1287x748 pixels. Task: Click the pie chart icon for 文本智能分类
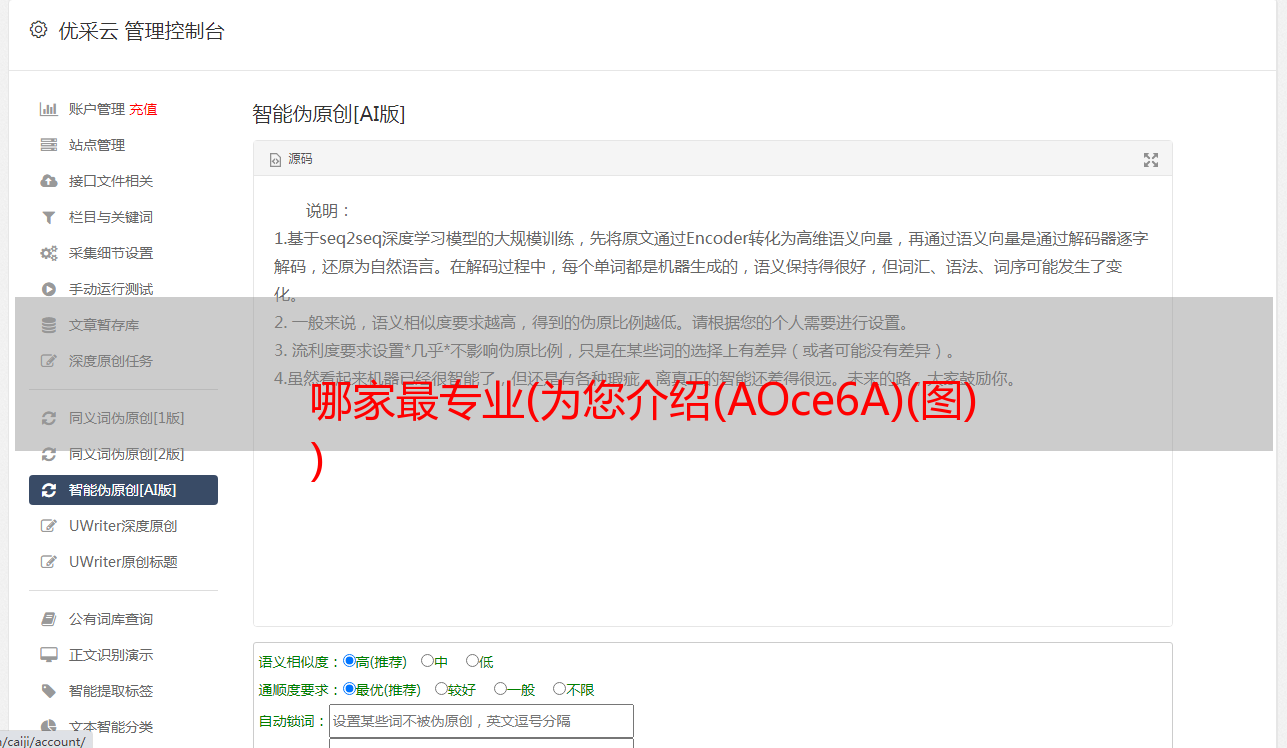tap(48, 727)
